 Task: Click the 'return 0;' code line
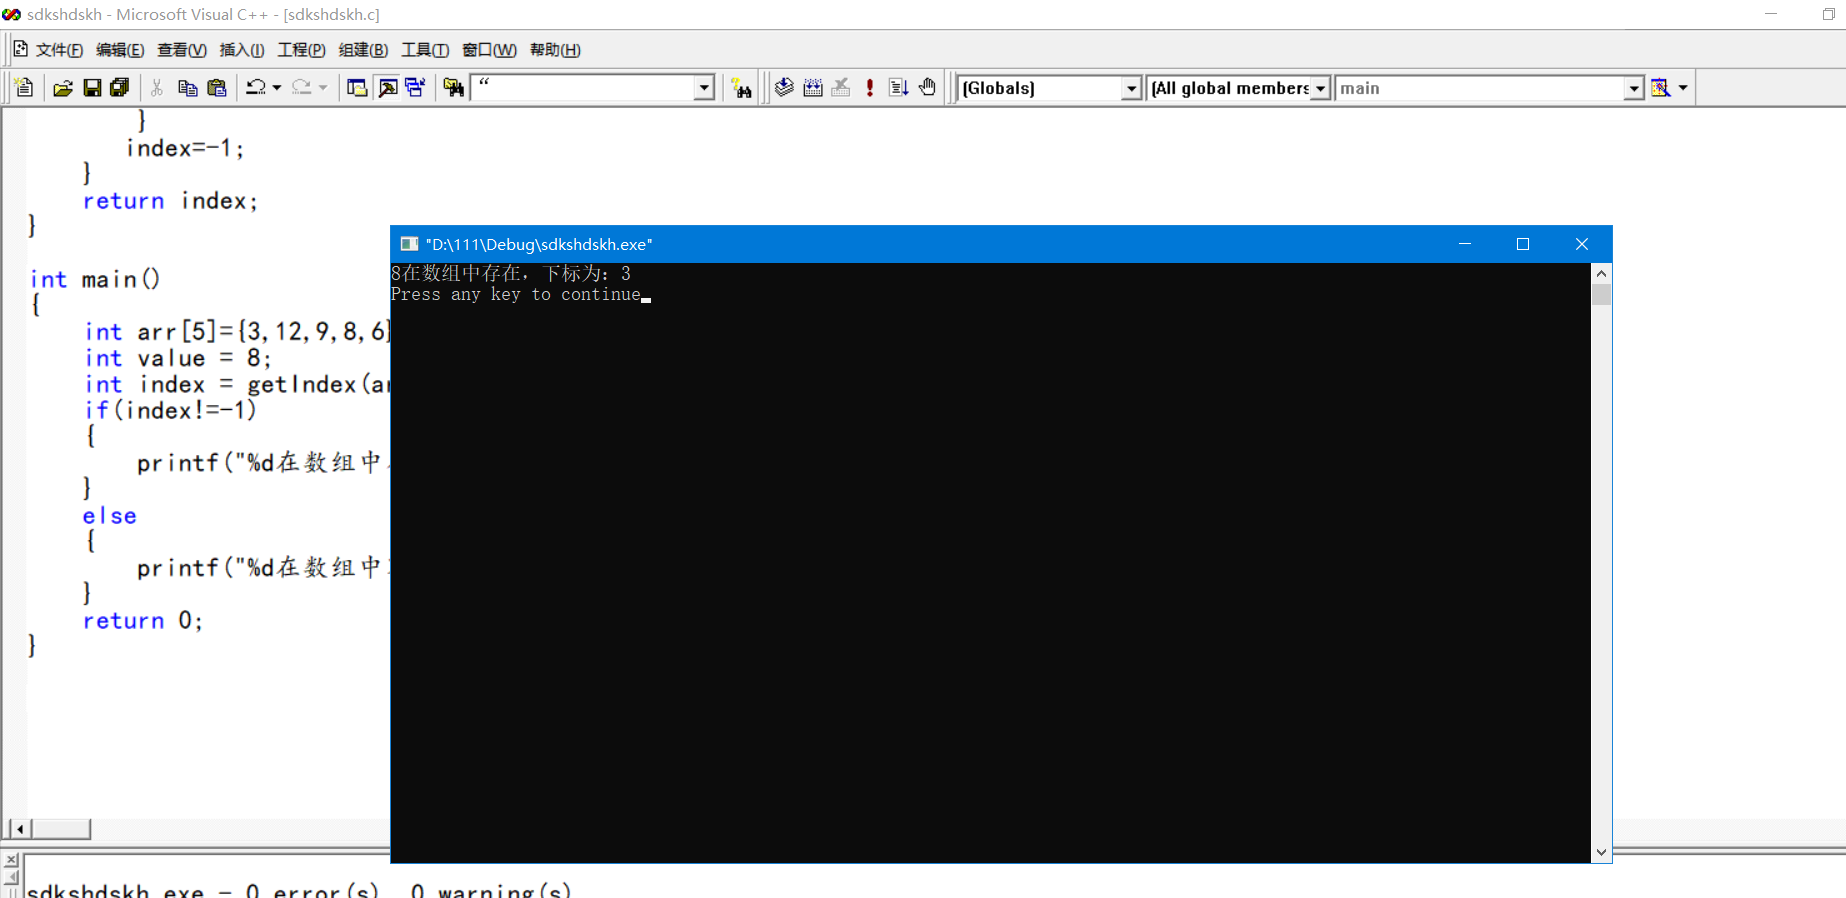(x=142, y=621)
